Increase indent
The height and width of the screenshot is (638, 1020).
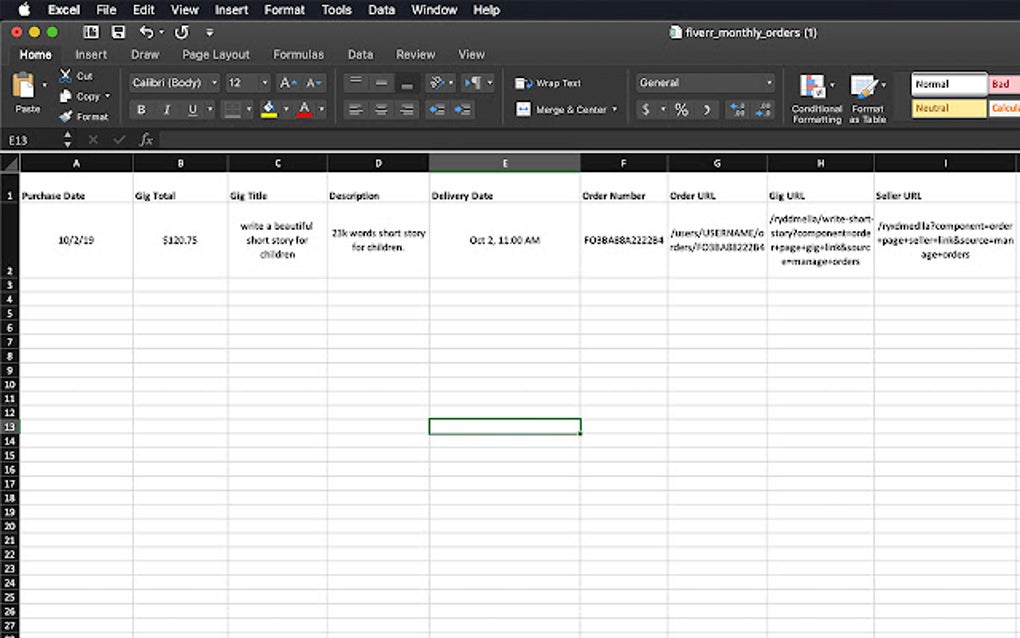tap(463, 109)
